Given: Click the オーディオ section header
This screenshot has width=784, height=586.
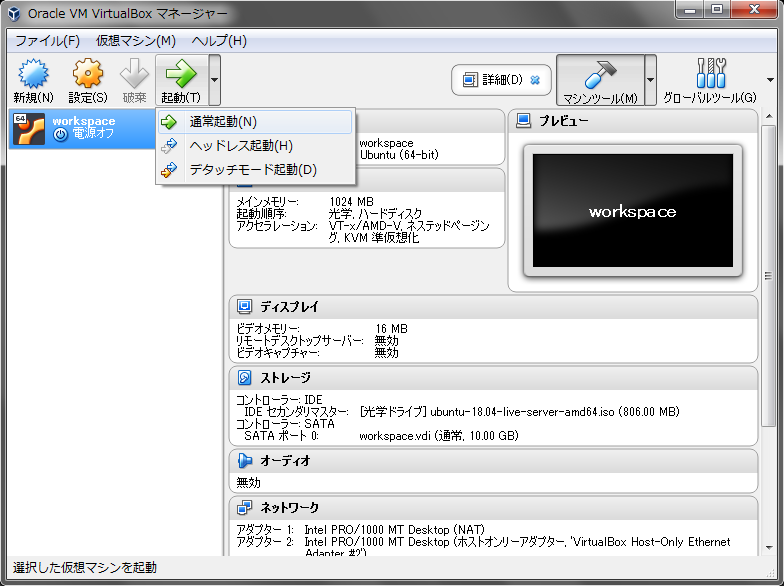Looking at the screenshot, I should tap(493, 460).
